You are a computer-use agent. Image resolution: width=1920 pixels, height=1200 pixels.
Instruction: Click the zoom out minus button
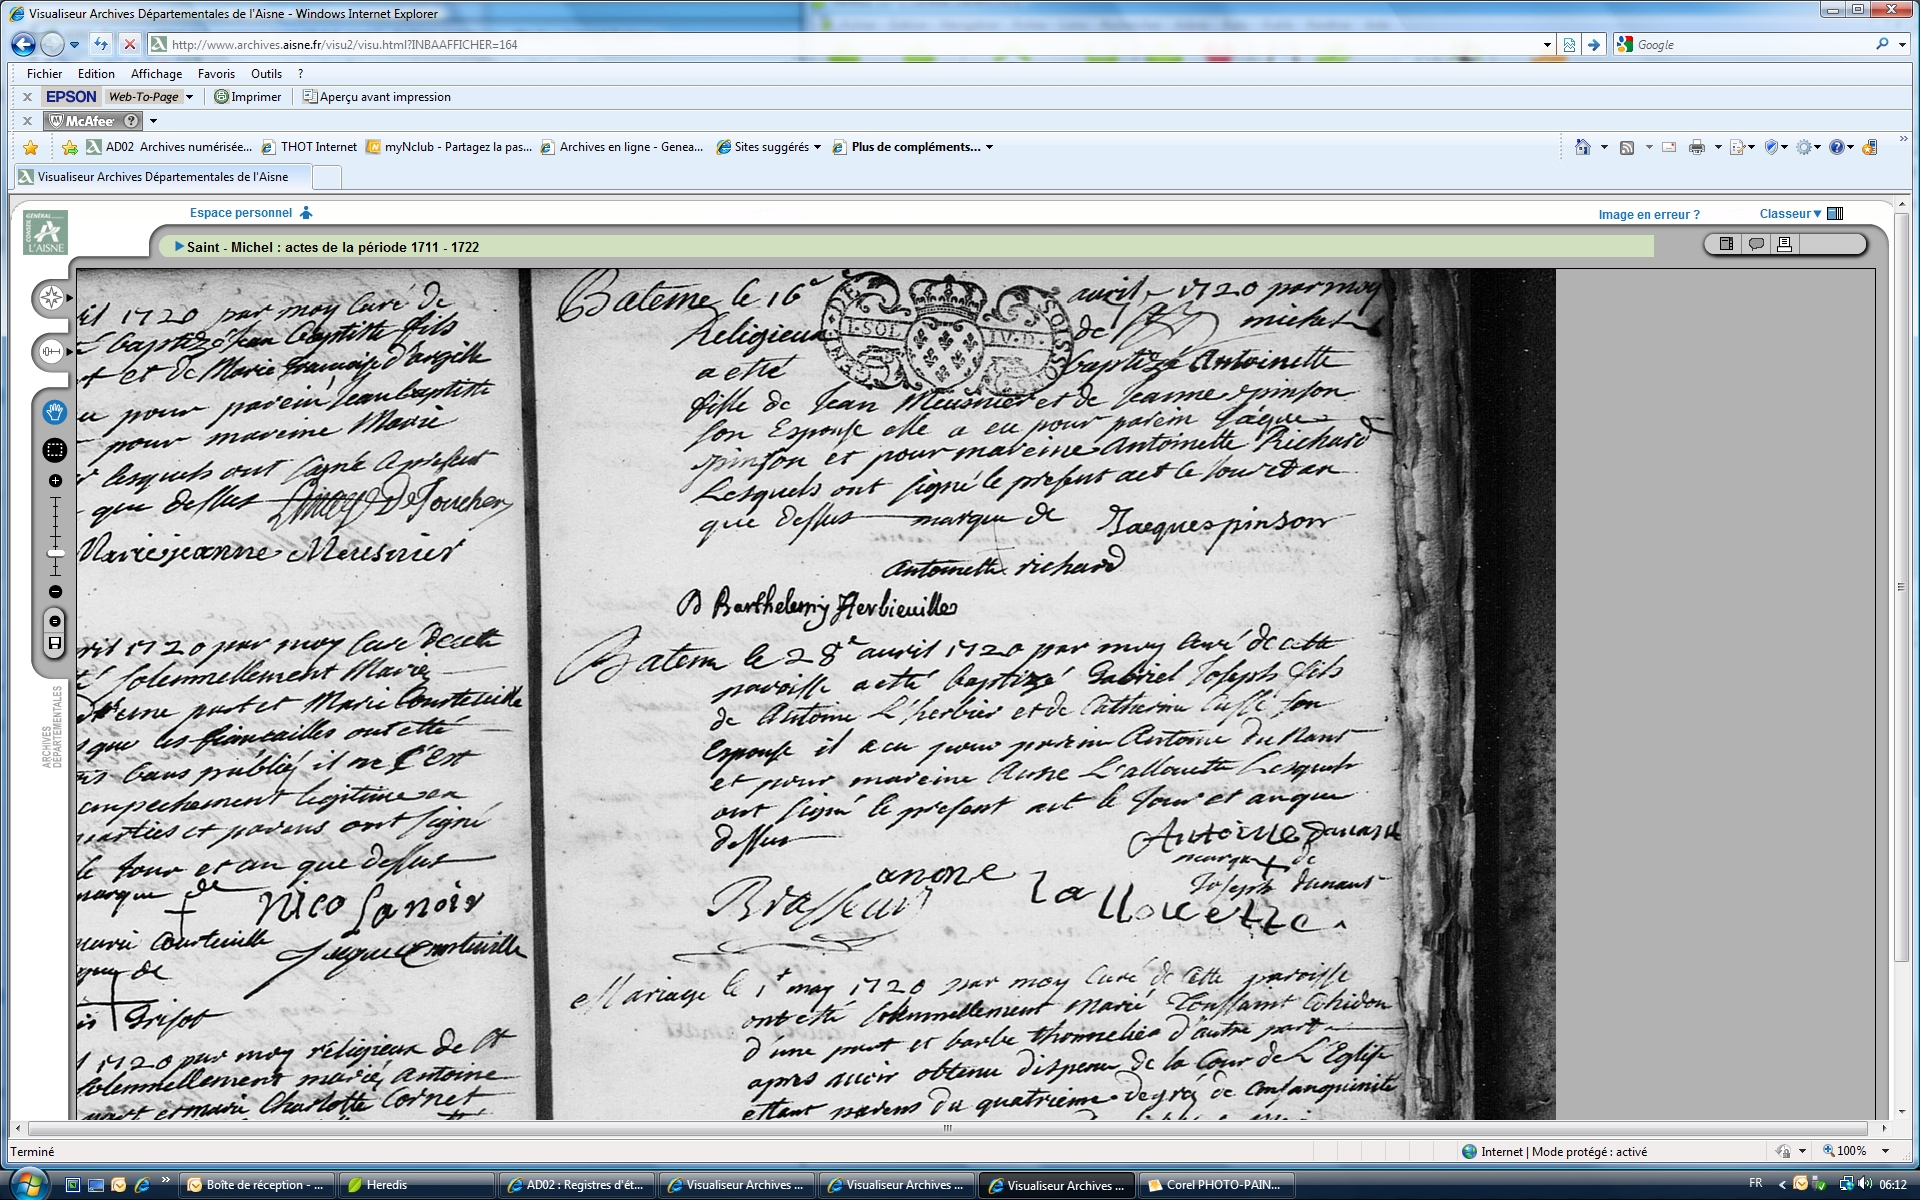(55, 592)
